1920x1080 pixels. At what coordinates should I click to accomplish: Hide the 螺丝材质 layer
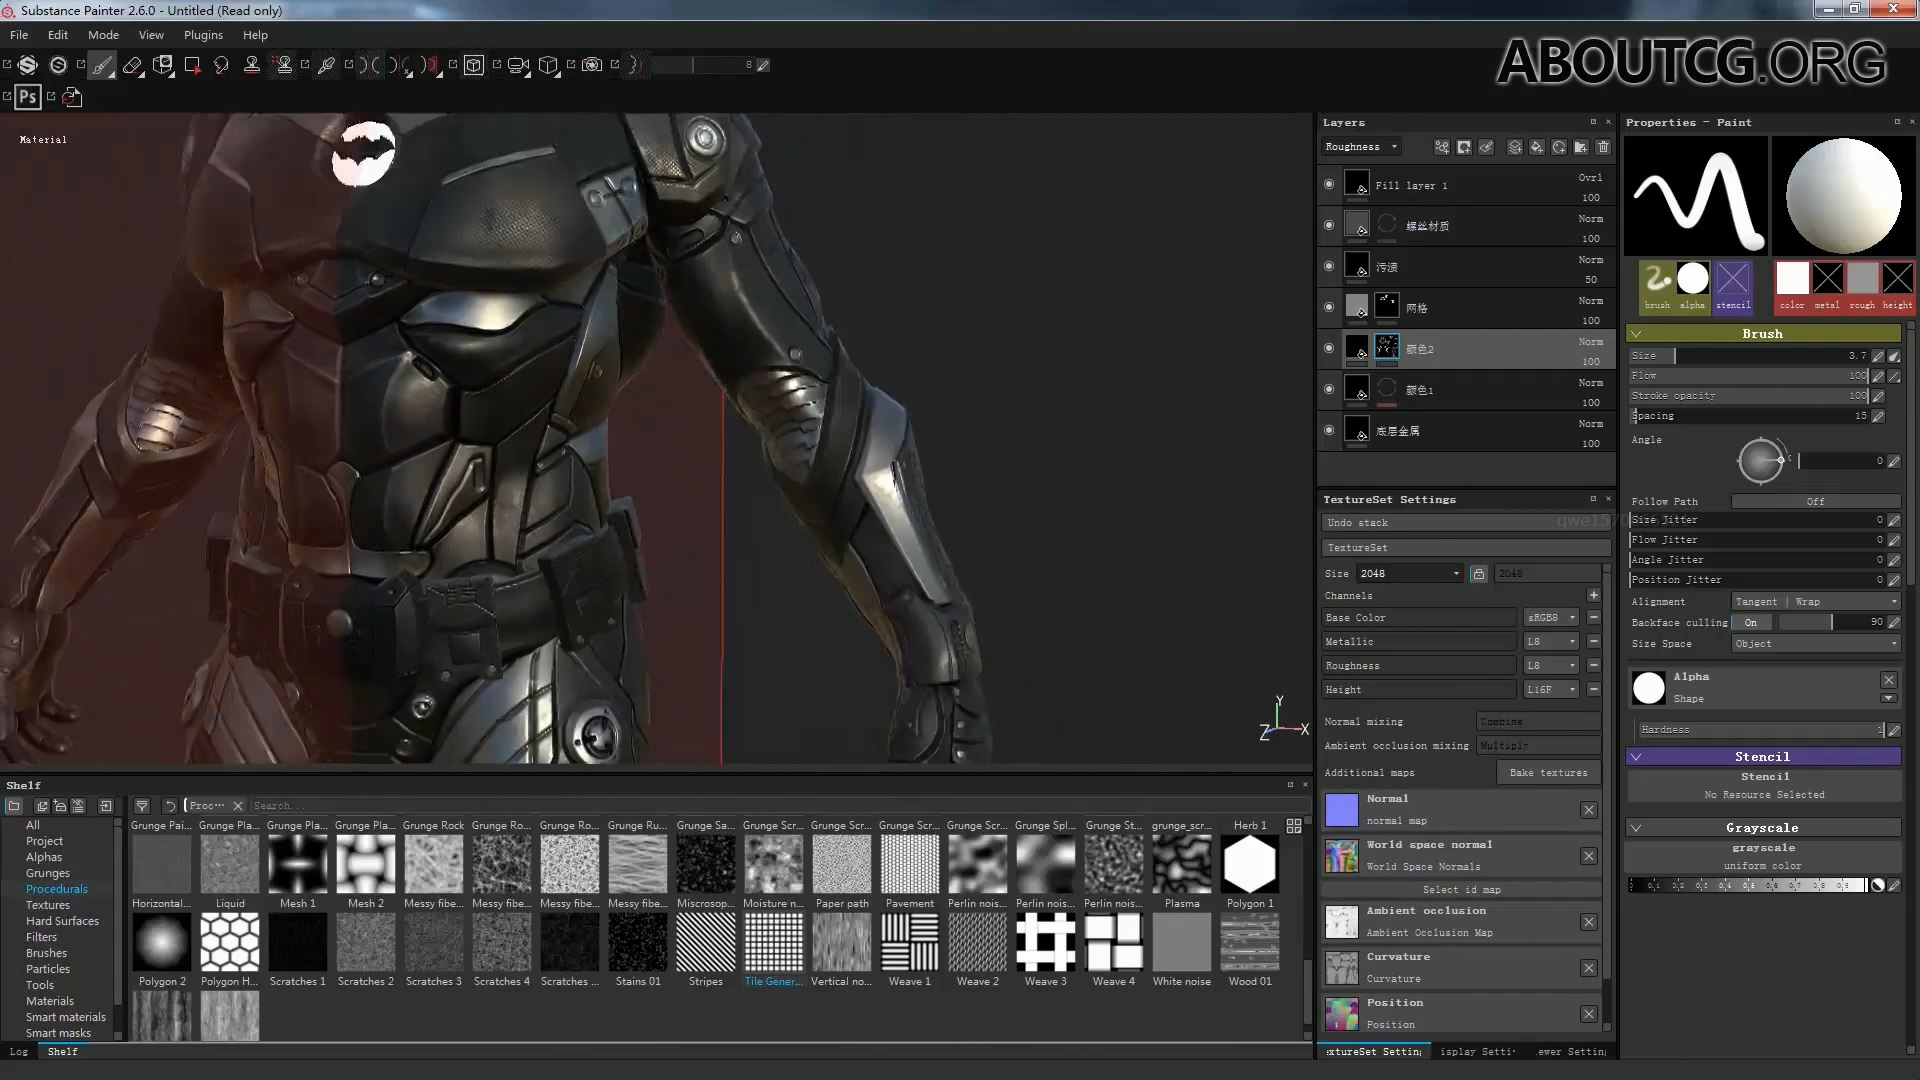click(1329, 226)
